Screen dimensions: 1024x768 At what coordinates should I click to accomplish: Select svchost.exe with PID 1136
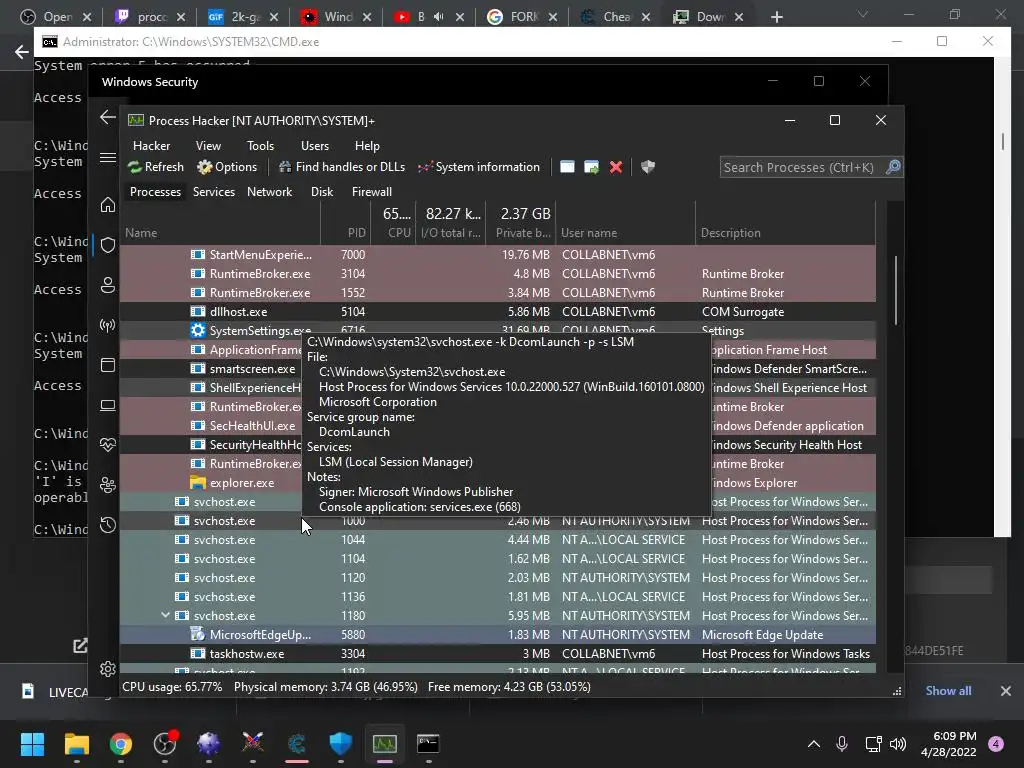(498, 597)
